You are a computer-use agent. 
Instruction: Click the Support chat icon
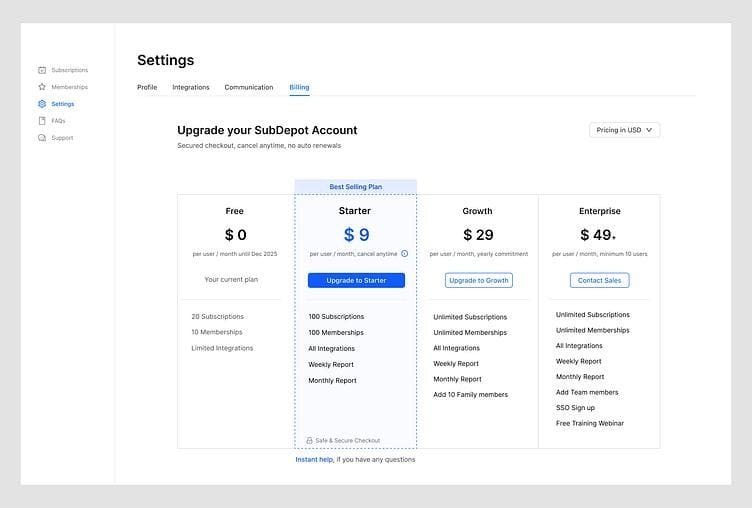(42, 138)
